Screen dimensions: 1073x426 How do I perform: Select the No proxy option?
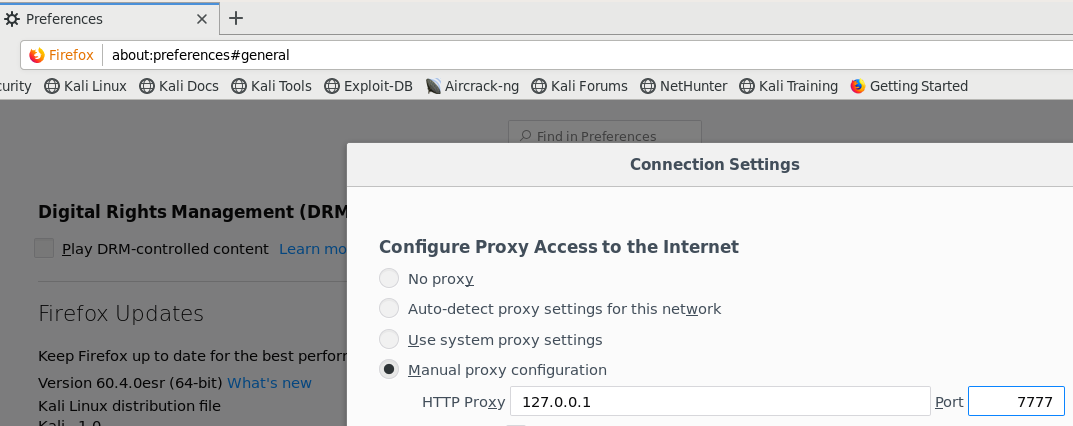pos(389,279)
